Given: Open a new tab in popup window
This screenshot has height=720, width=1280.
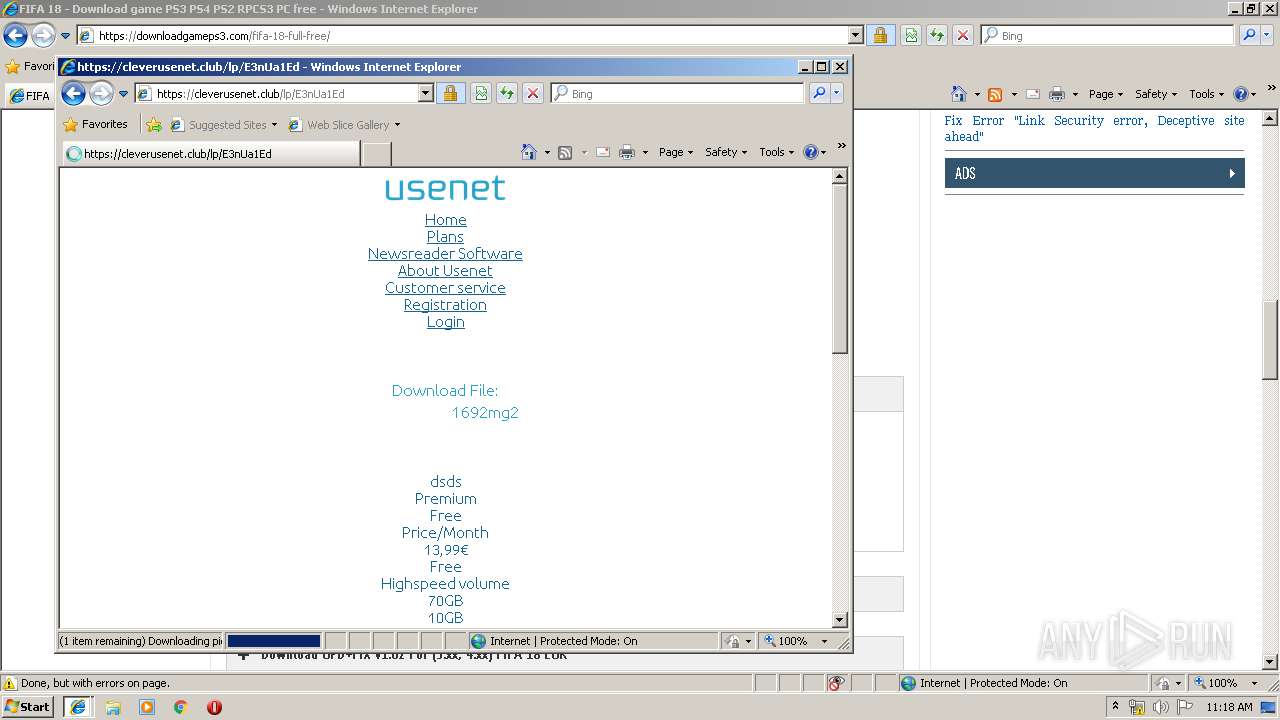Looking at the screenshot, I should 376,154.
